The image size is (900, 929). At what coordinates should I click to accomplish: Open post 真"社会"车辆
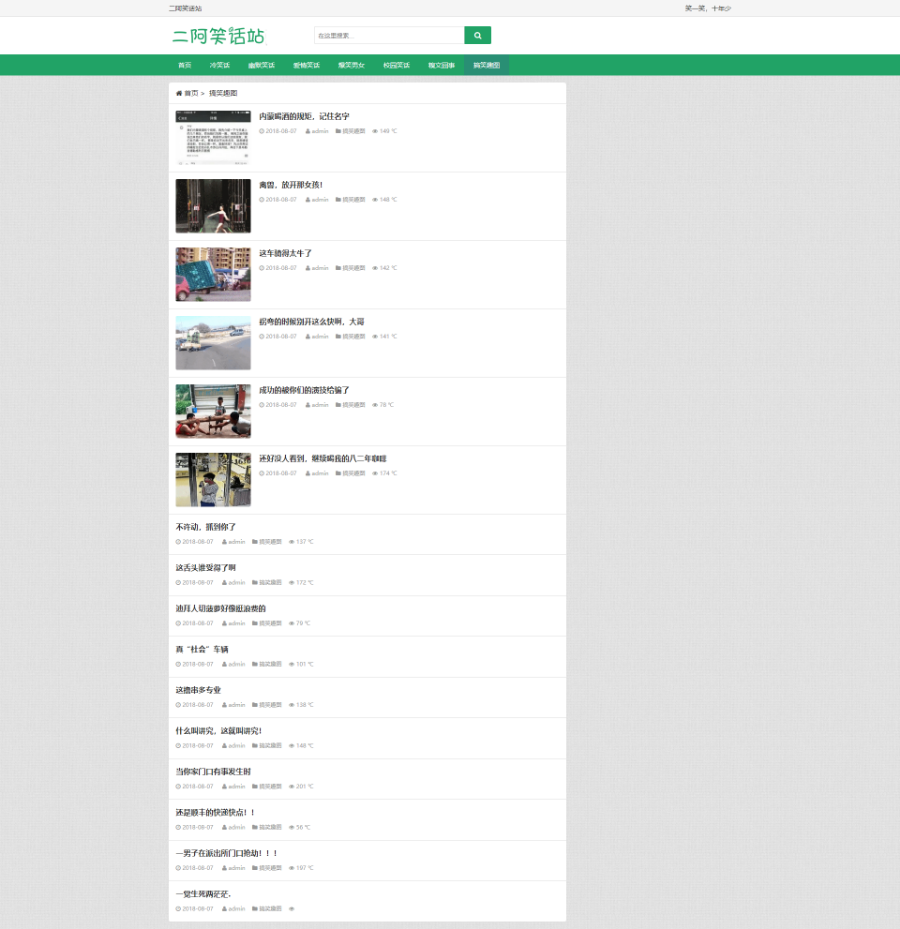(x=202, y=650)
